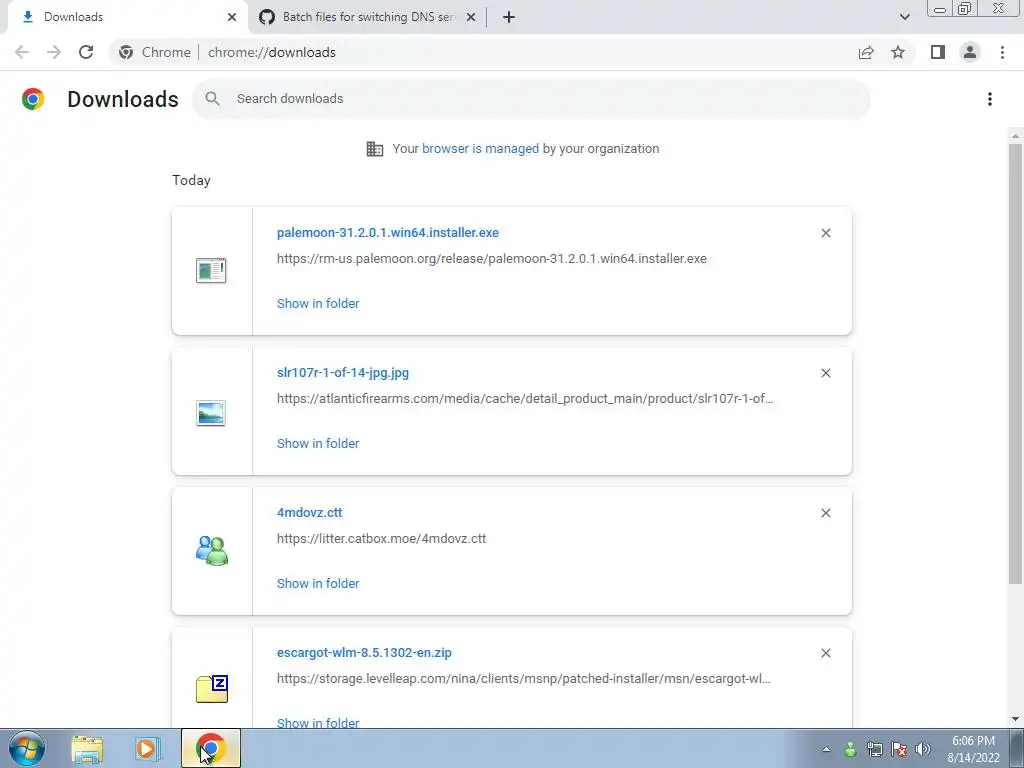Click the slr107r image file icon
This screenshot has width=1024, height=768.
211,413
